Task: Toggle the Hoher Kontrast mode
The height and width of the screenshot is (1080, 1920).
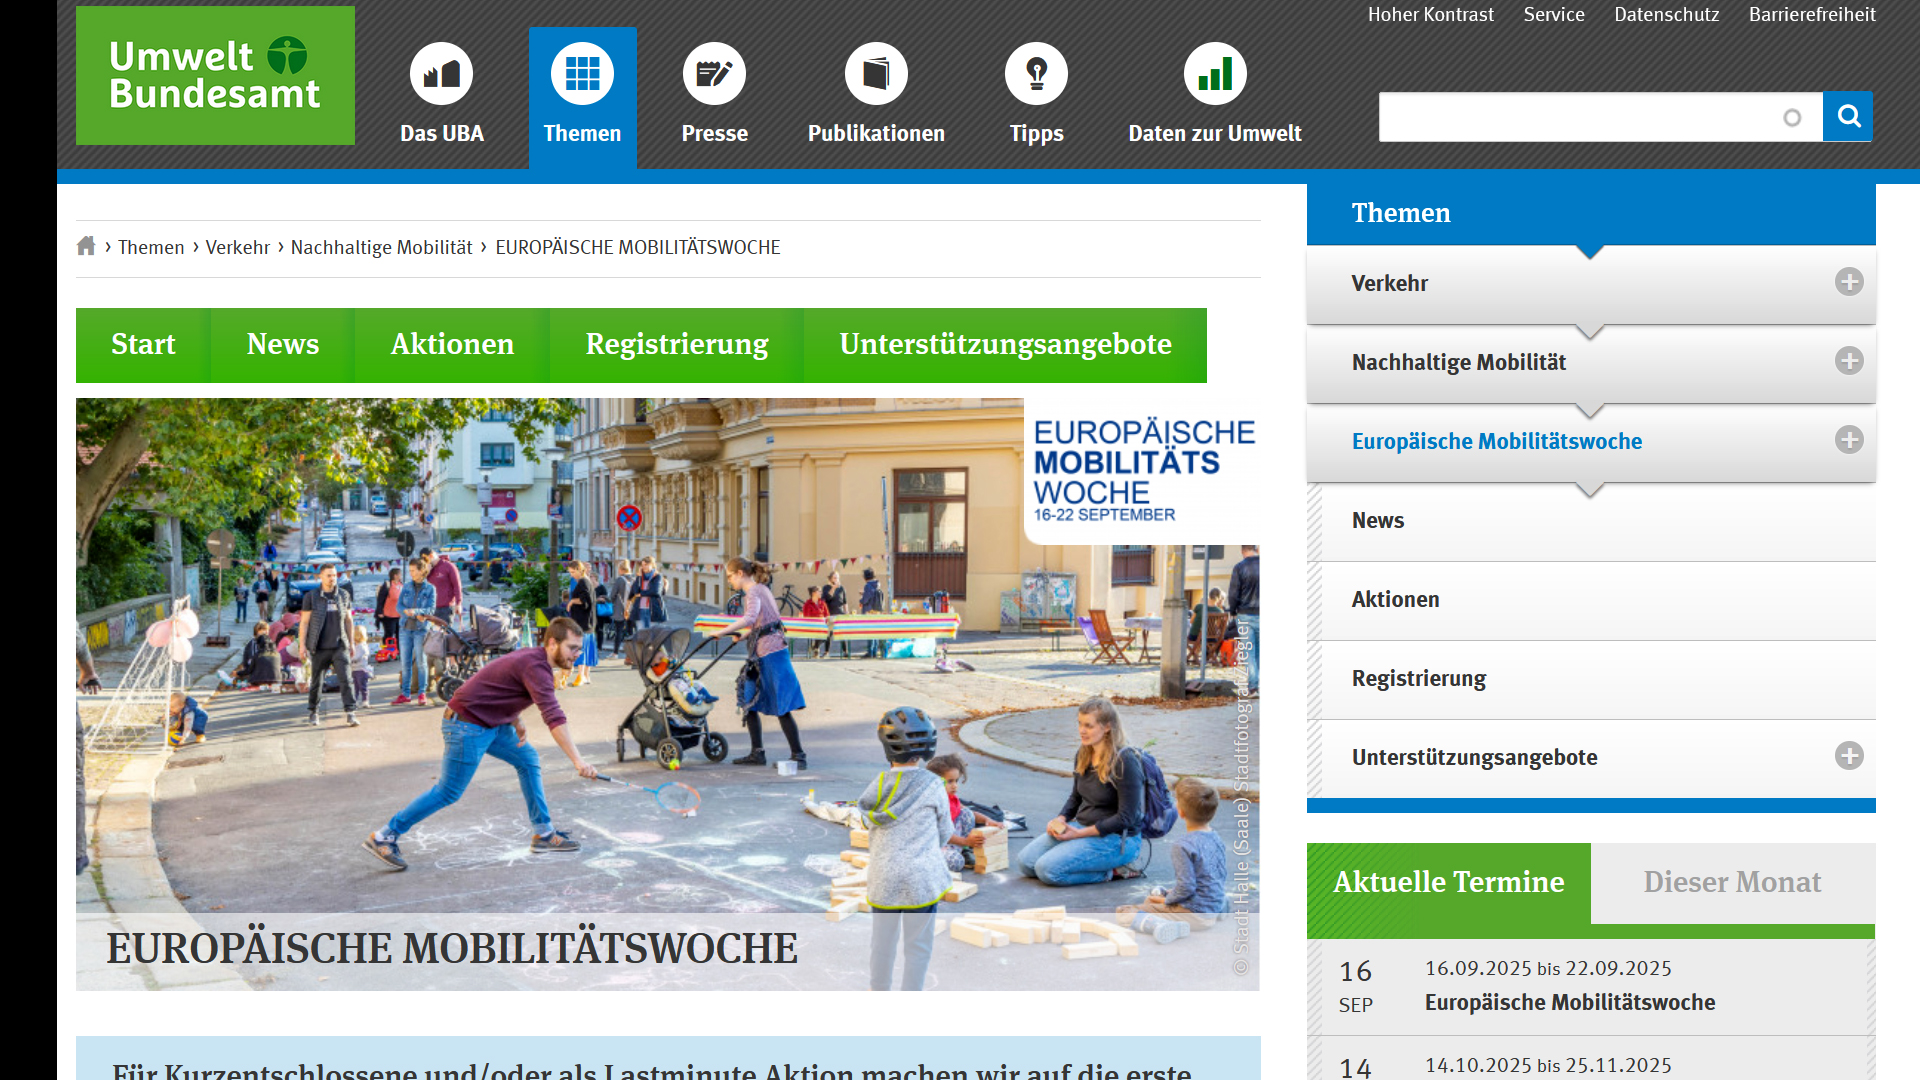Action: (1430, 15)
